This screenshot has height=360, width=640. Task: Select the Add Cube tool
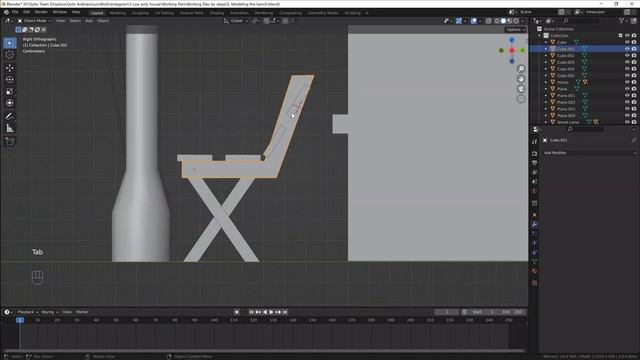[10, 141]
